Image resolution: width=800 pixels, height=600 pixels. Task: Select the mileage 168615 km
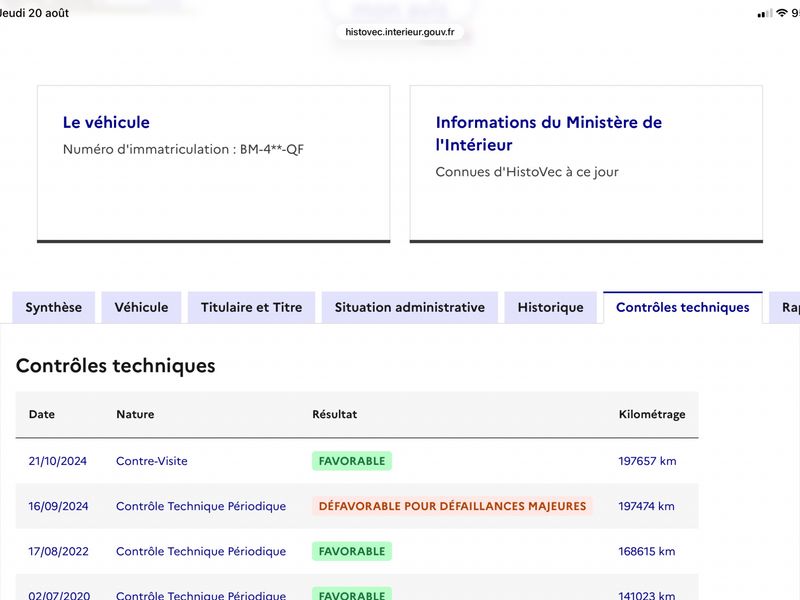coord(647,552)
